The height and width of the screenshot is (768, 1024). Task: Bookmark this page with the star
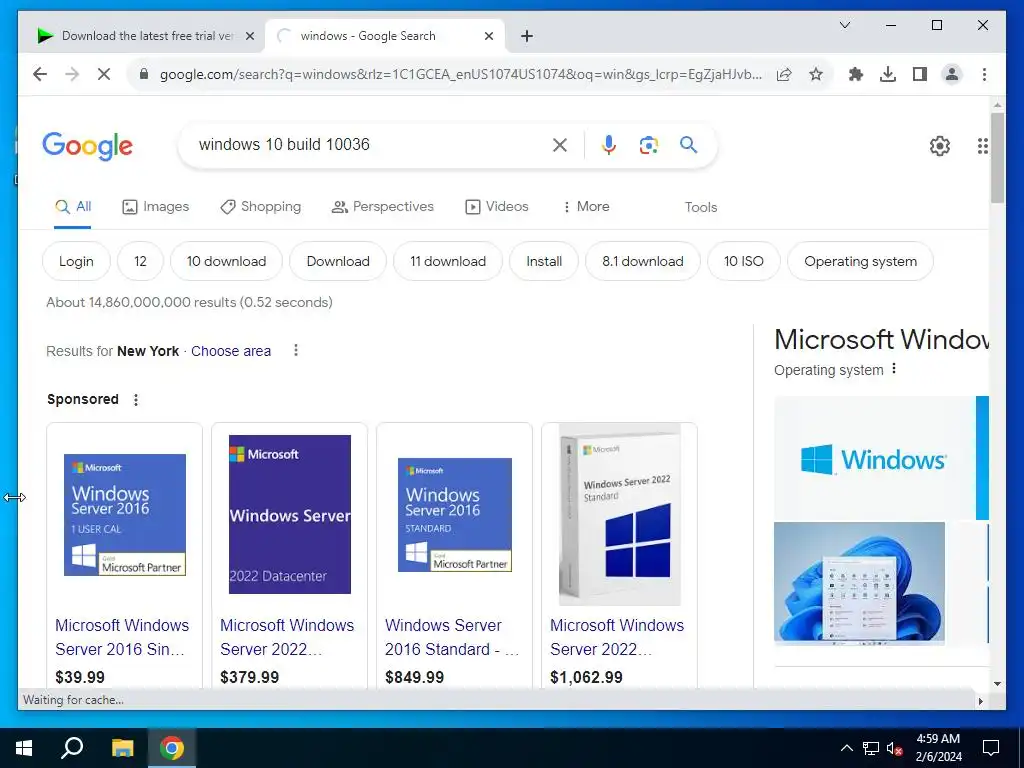tap(816, 74)
